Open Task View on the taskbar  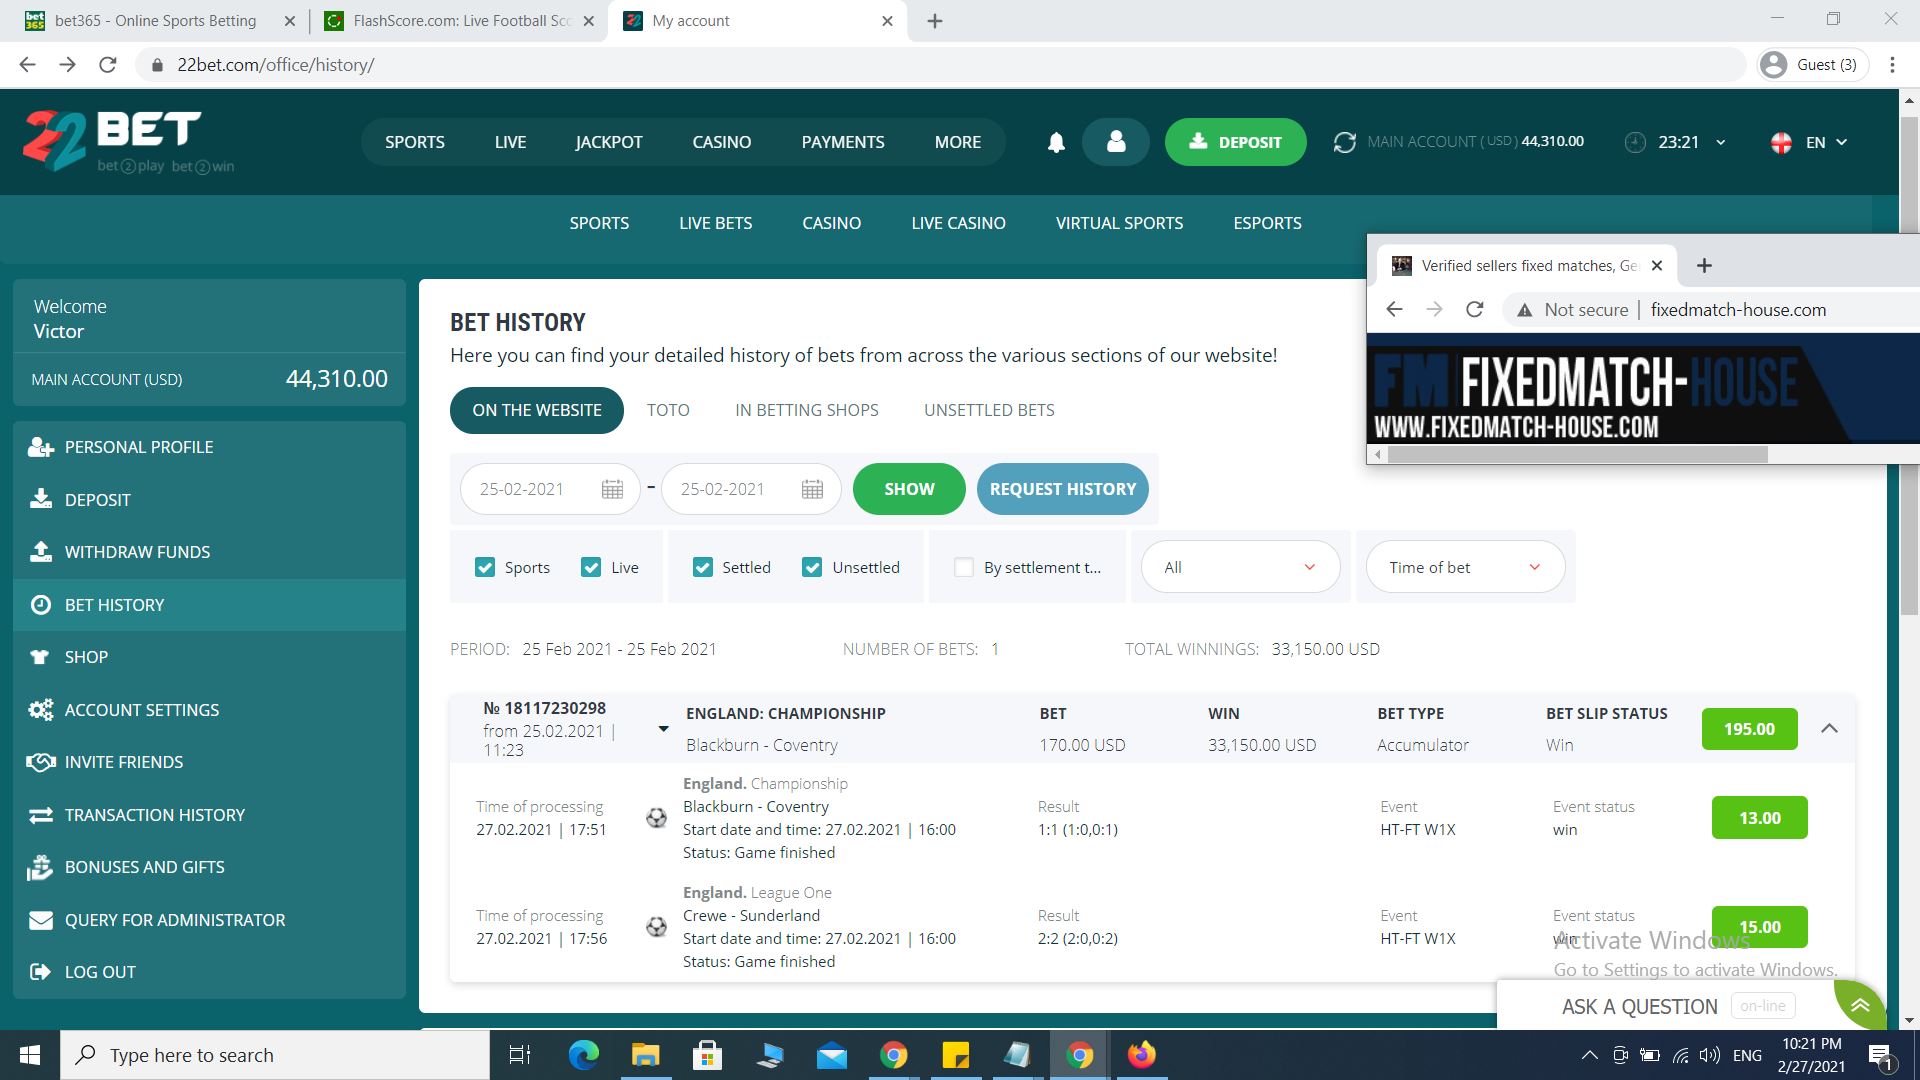(x=520, y=1055)
